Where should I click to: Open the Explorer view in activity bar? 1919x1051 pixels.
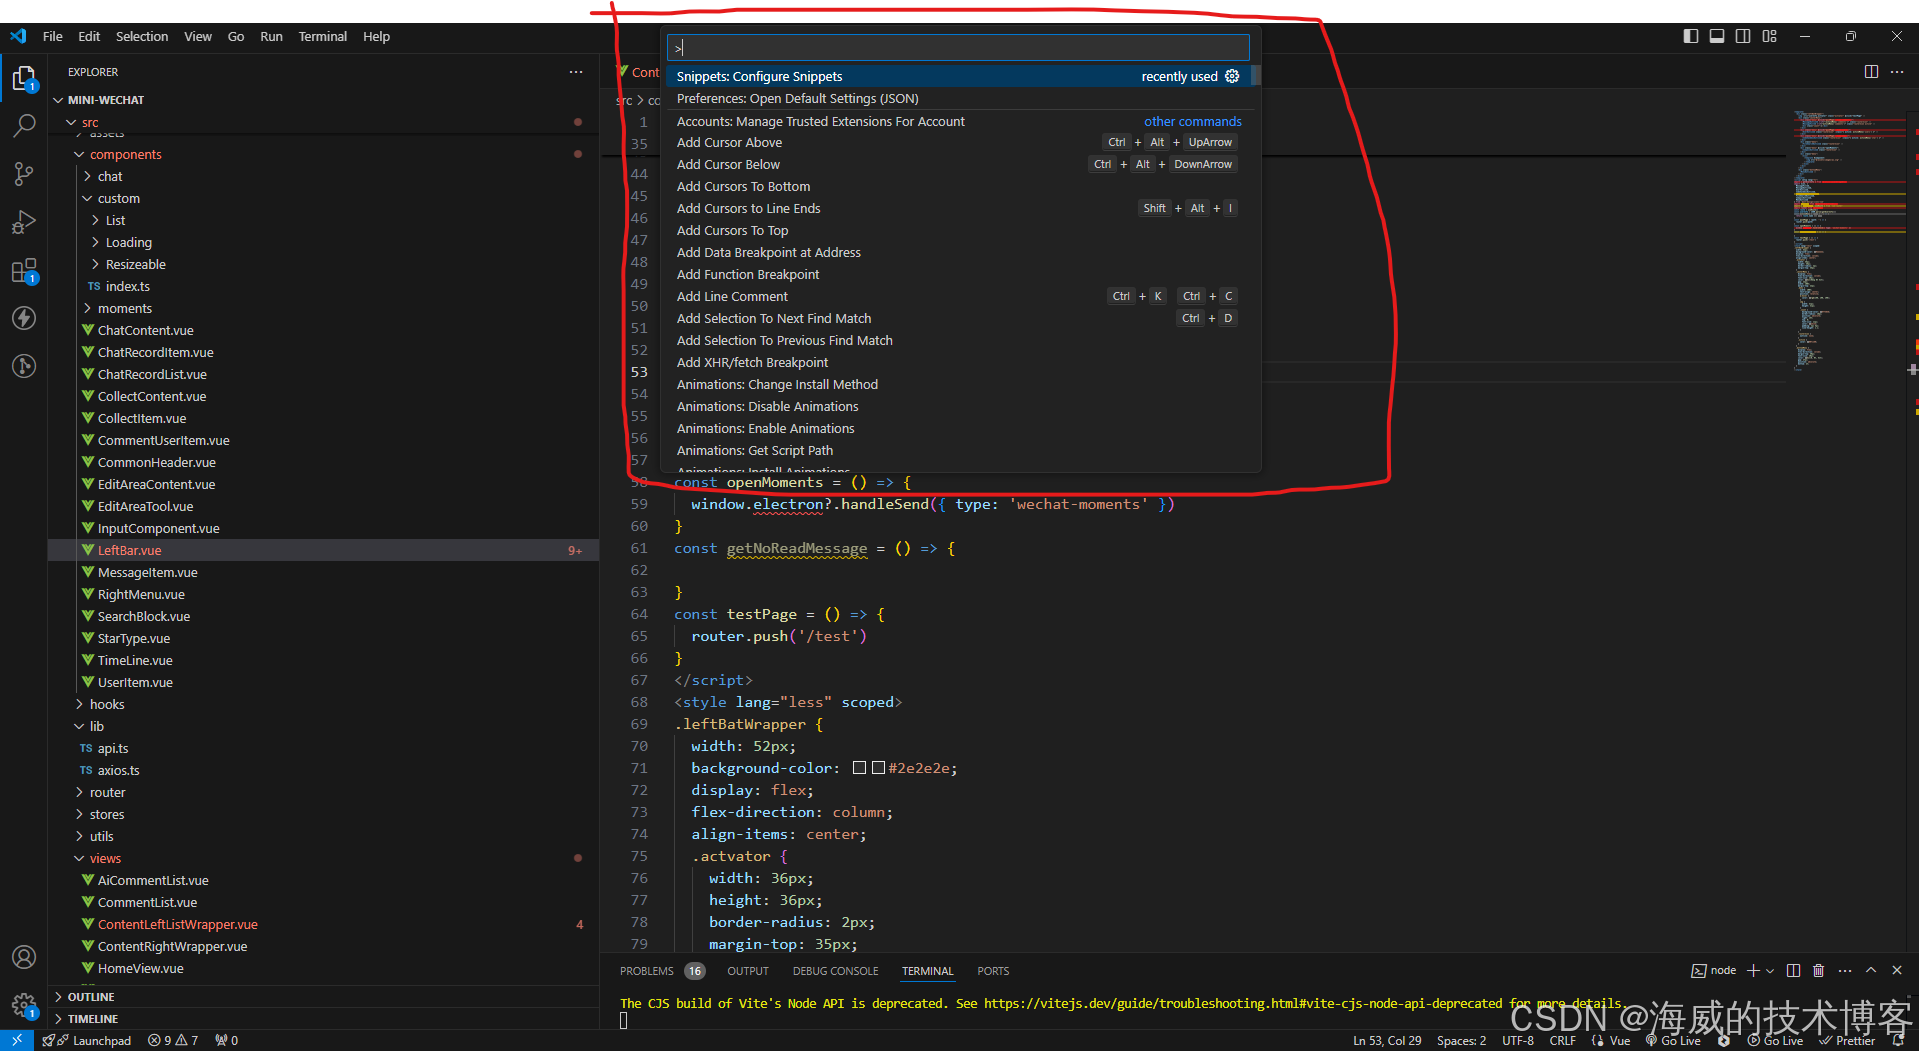[x=24, y=78]
